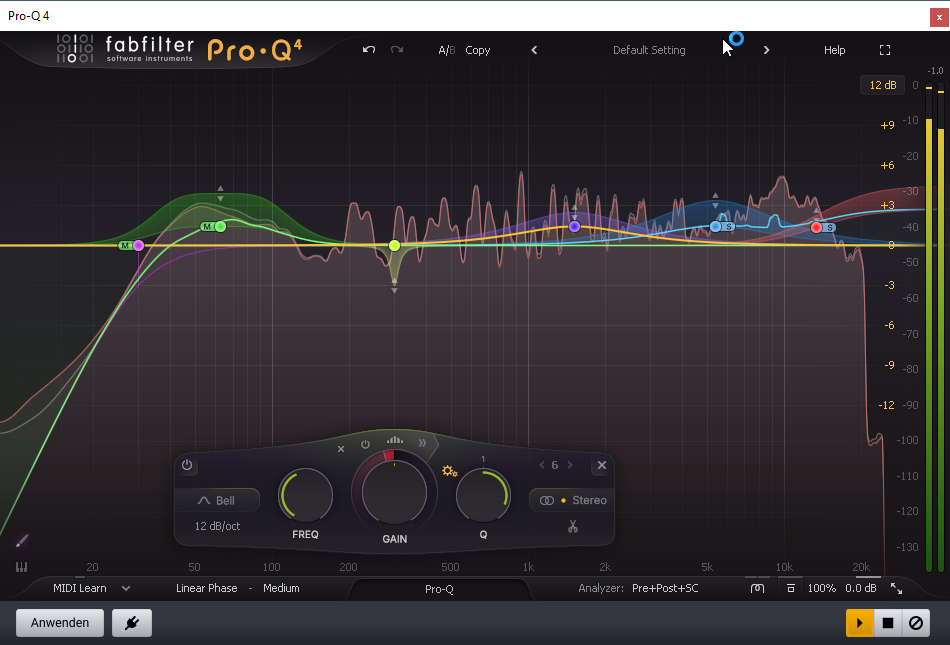Remove the dynamic range with the small X
Viewport: 950px width, 645px height.
pyautogui.click(x=341, y=449)
